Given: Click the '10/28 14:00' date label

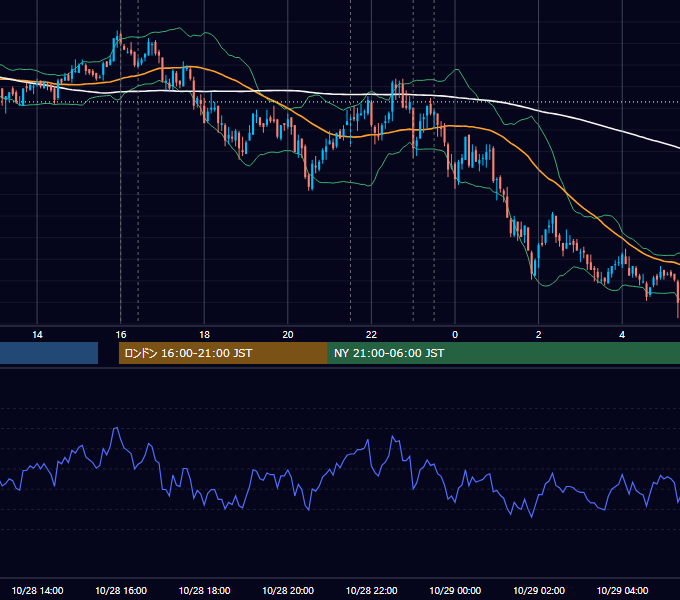Looking at the screenshot, I should tap(37, 590).
